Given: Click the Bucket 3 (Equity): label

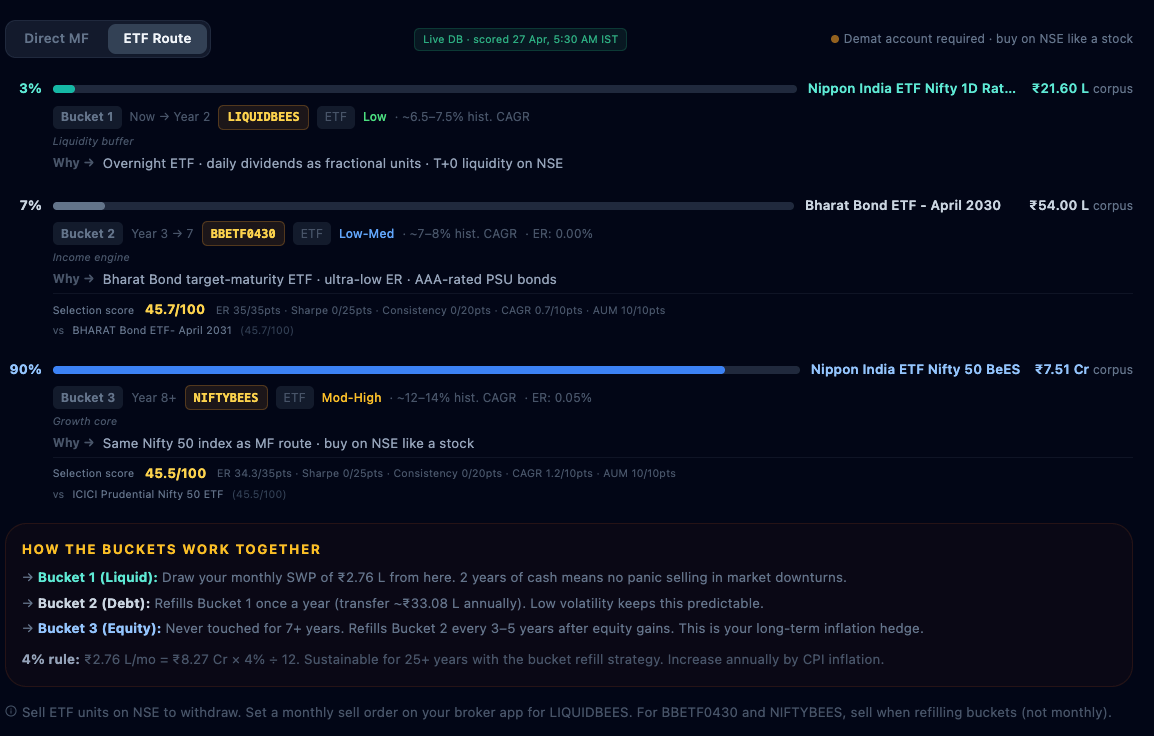Looking at the screenshot, I should click(x=99, y=629).
